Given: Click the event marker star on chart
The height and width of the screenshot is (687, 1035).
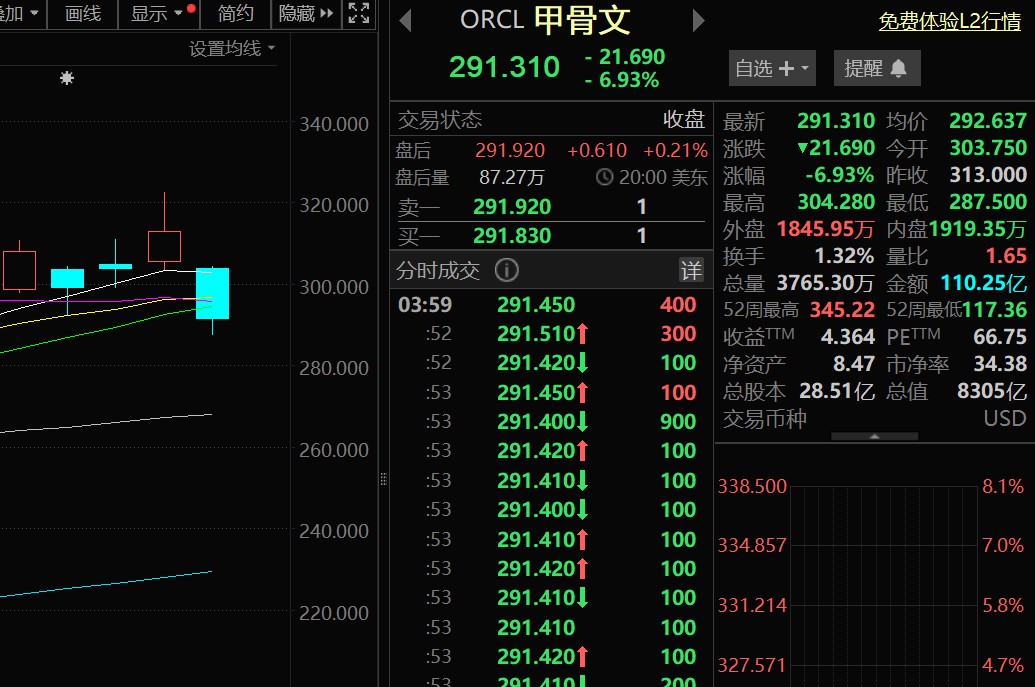Looking at the screenshot, I should coord(67,78).
